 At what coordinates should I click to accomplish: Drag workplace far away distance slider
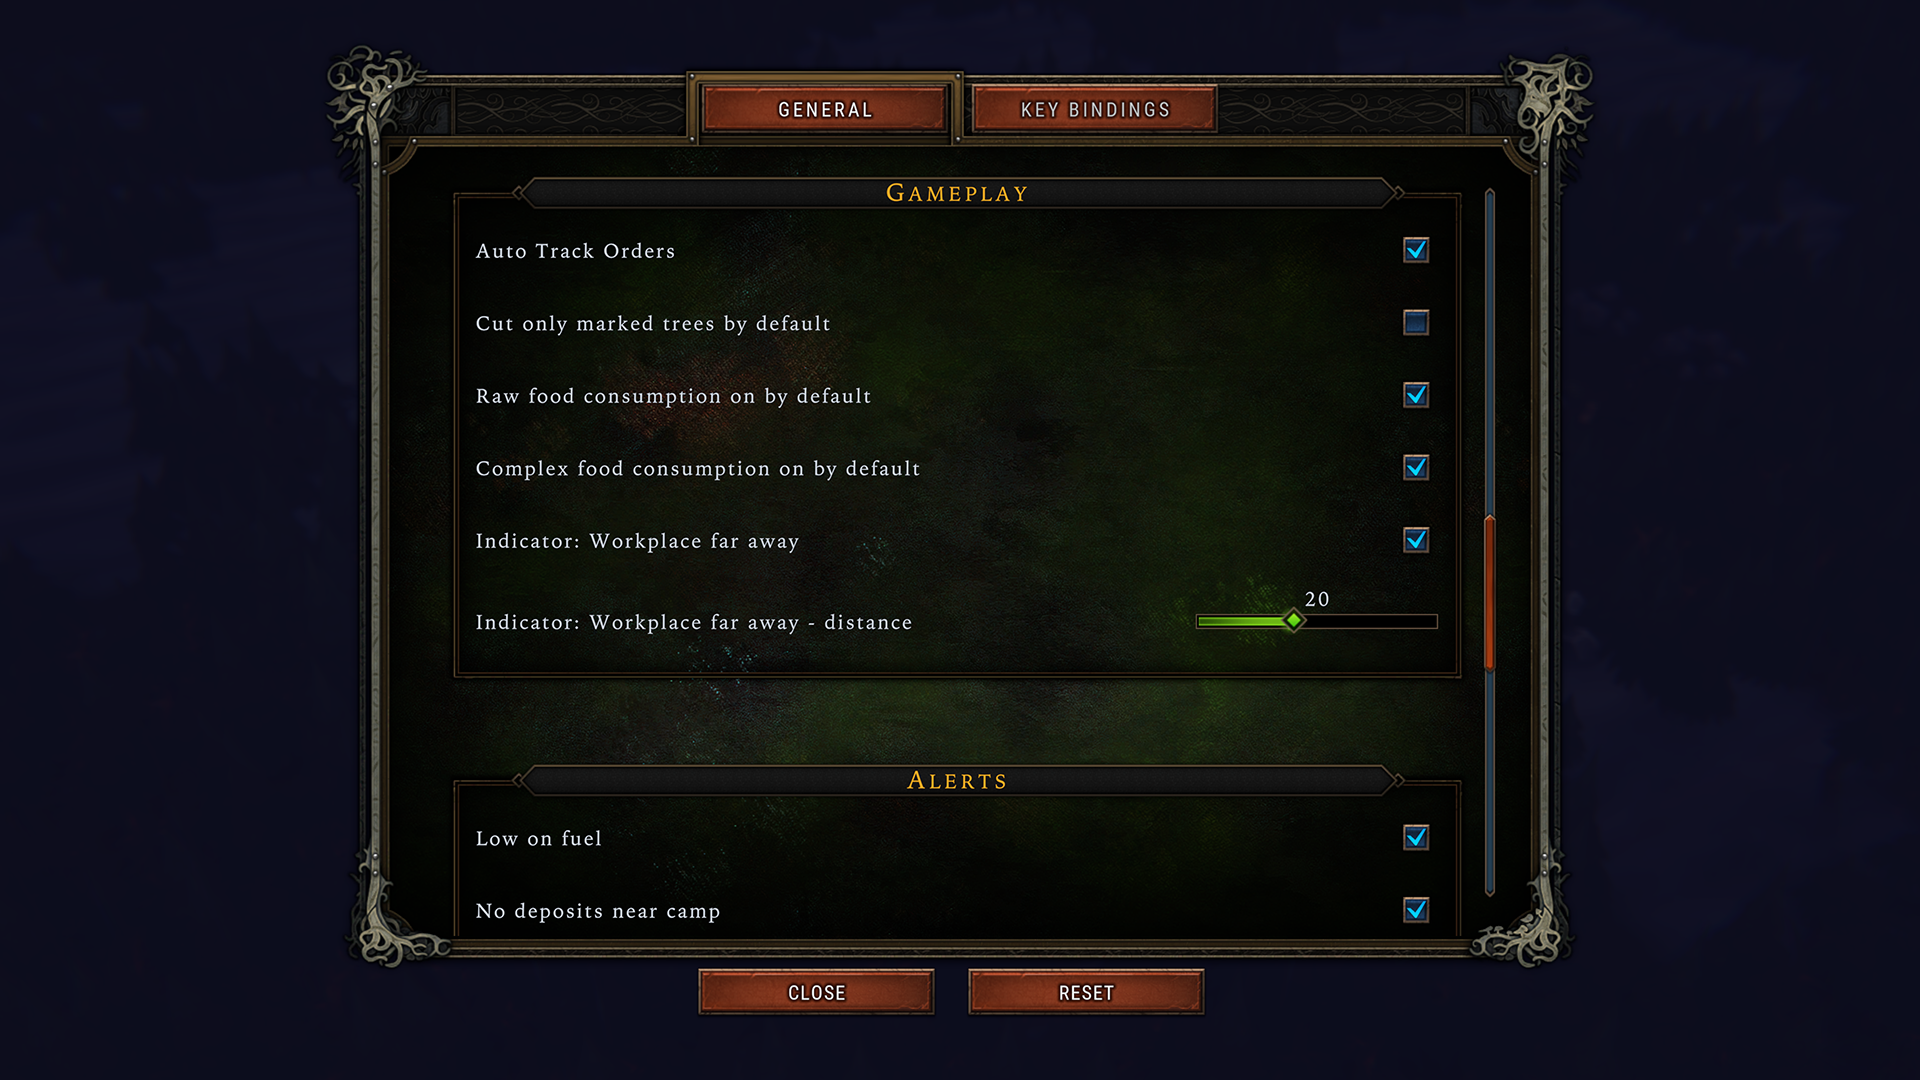point(1292,620)
